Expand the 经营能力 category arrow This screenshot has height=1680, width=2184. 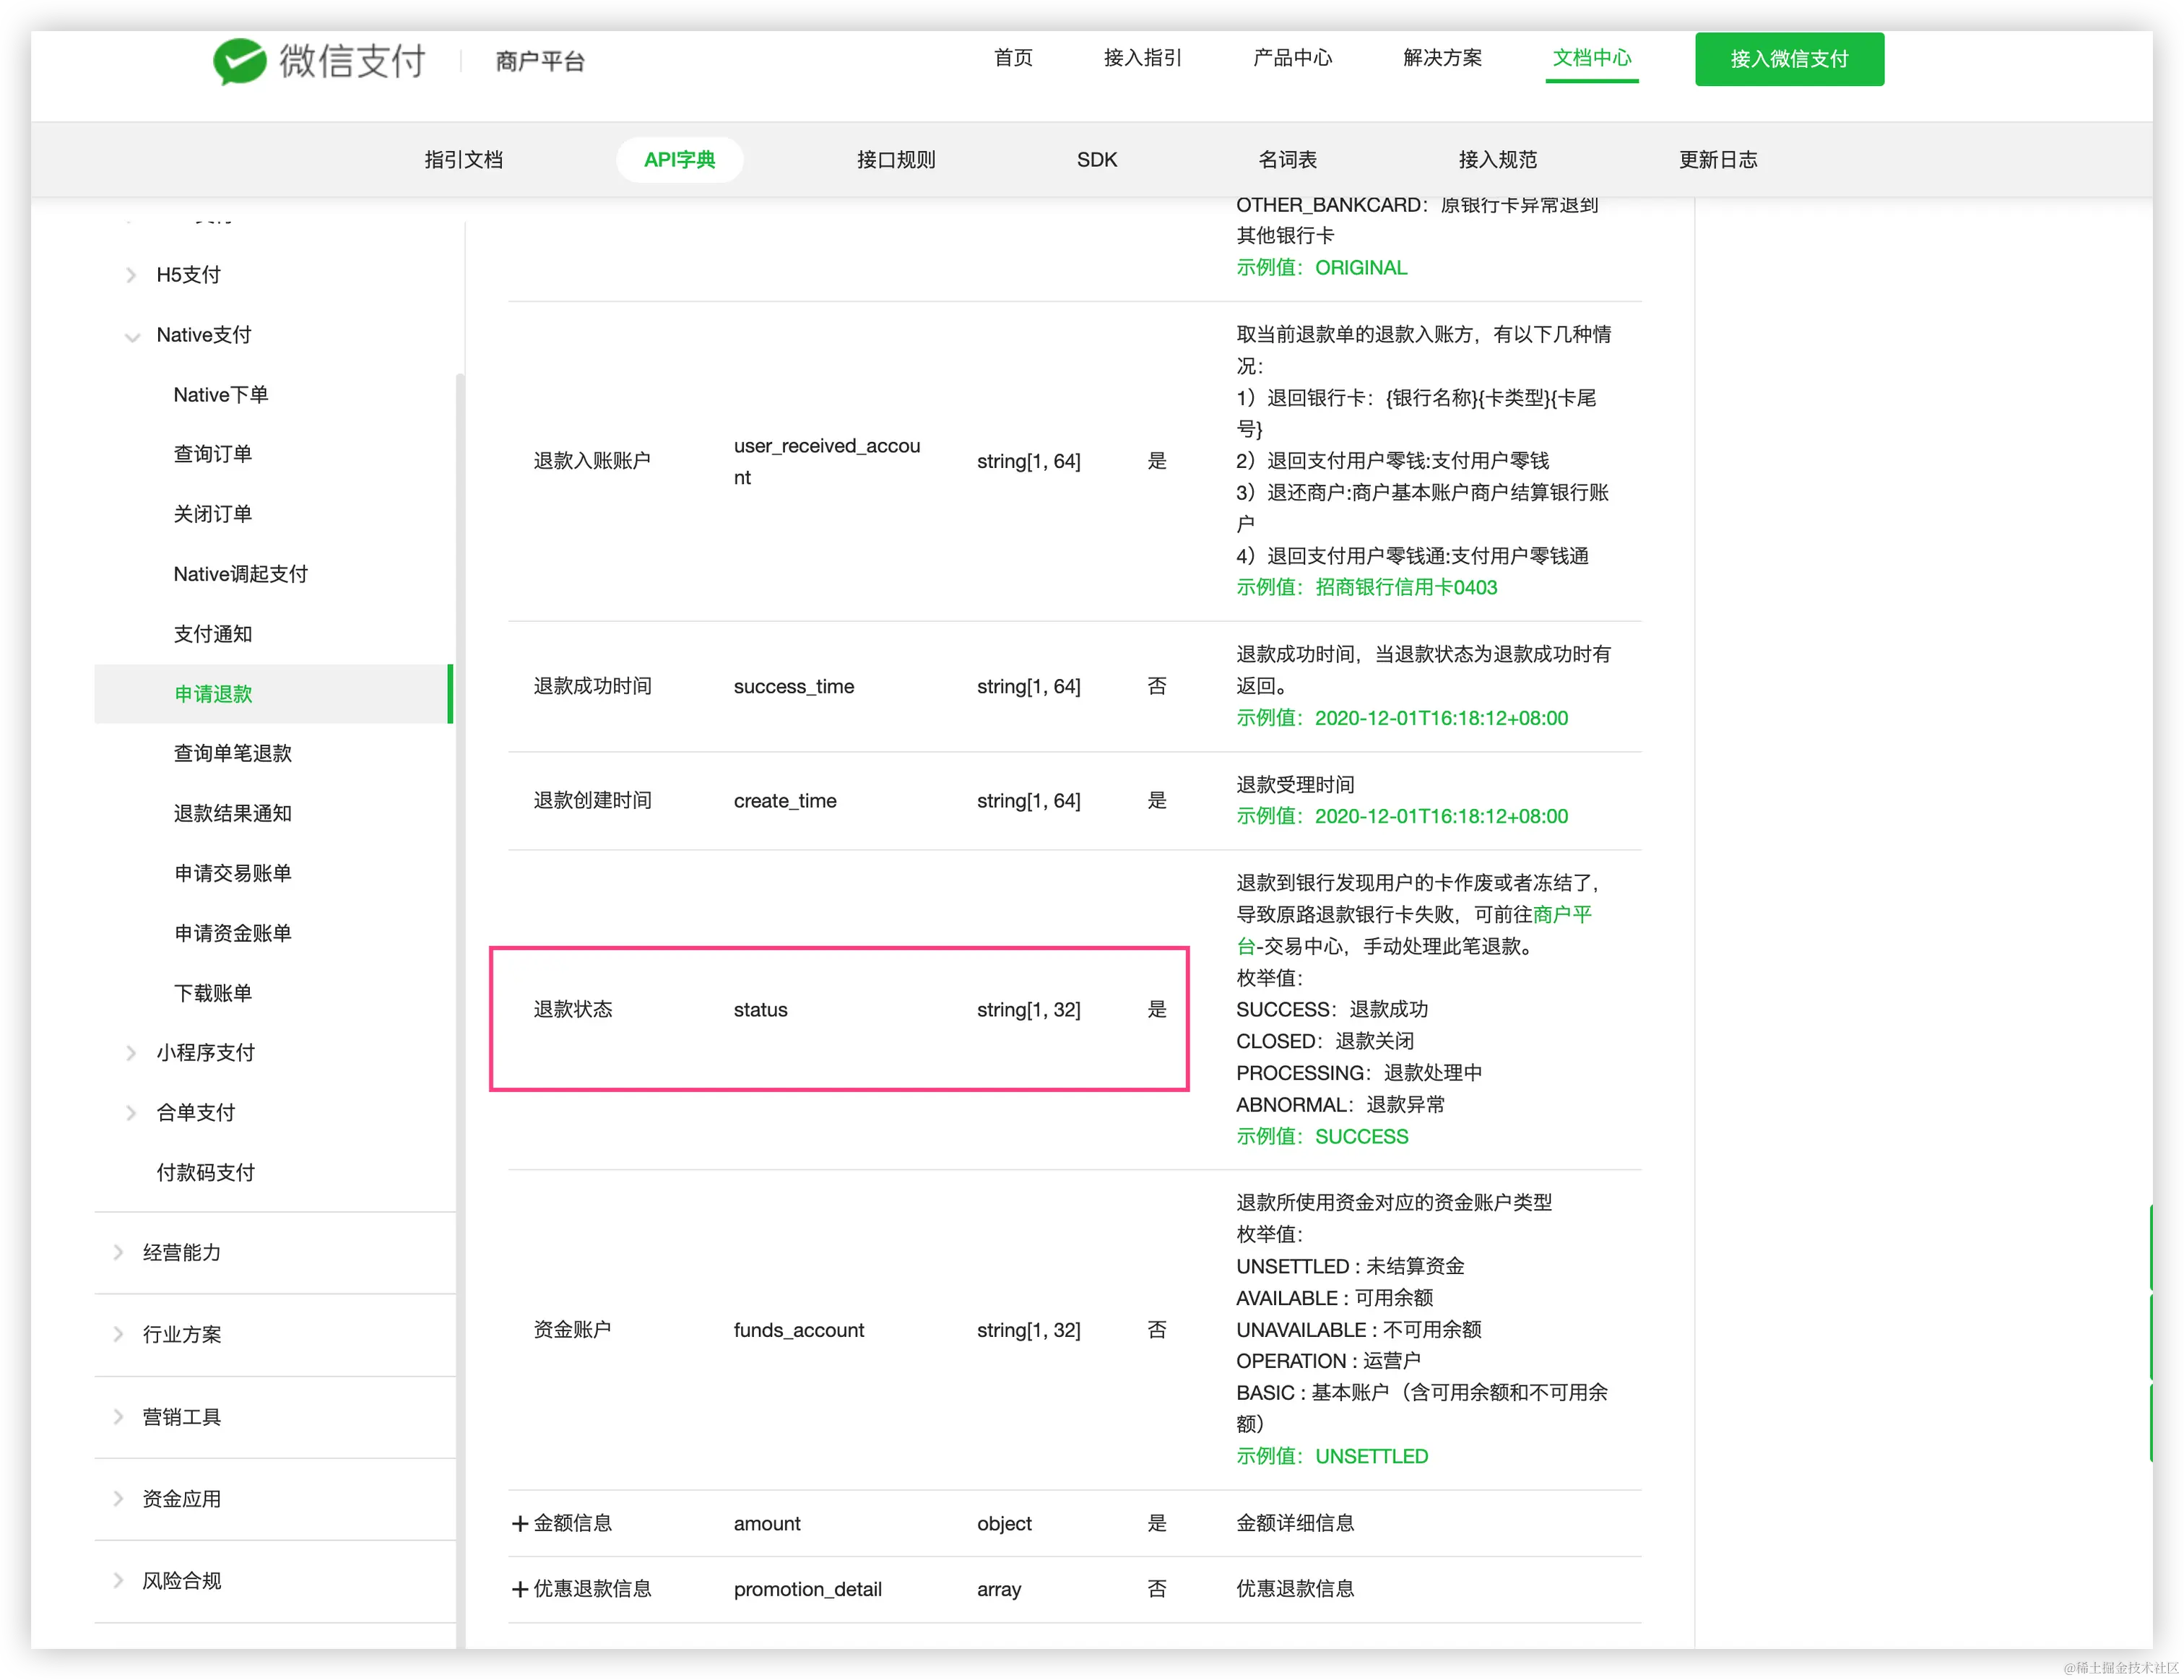click(118, 1253)
